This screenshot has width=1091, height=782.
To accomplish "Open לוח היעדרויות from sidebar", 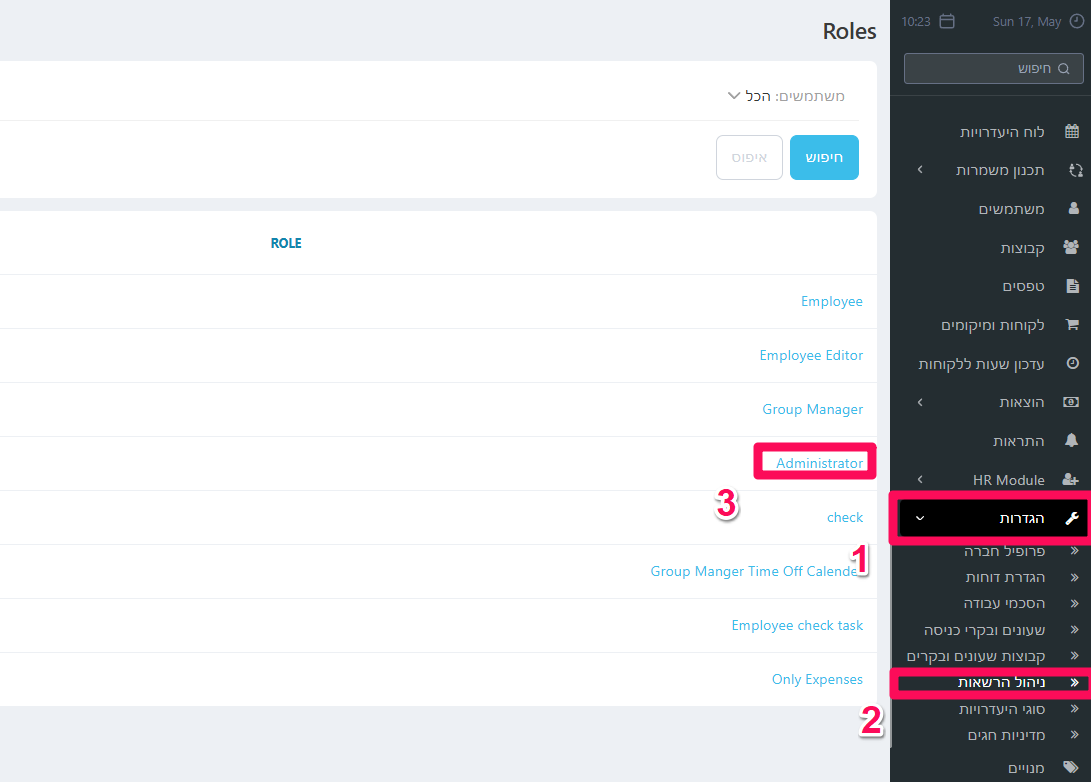I will pyautogui.click(x=1002, y=131).
